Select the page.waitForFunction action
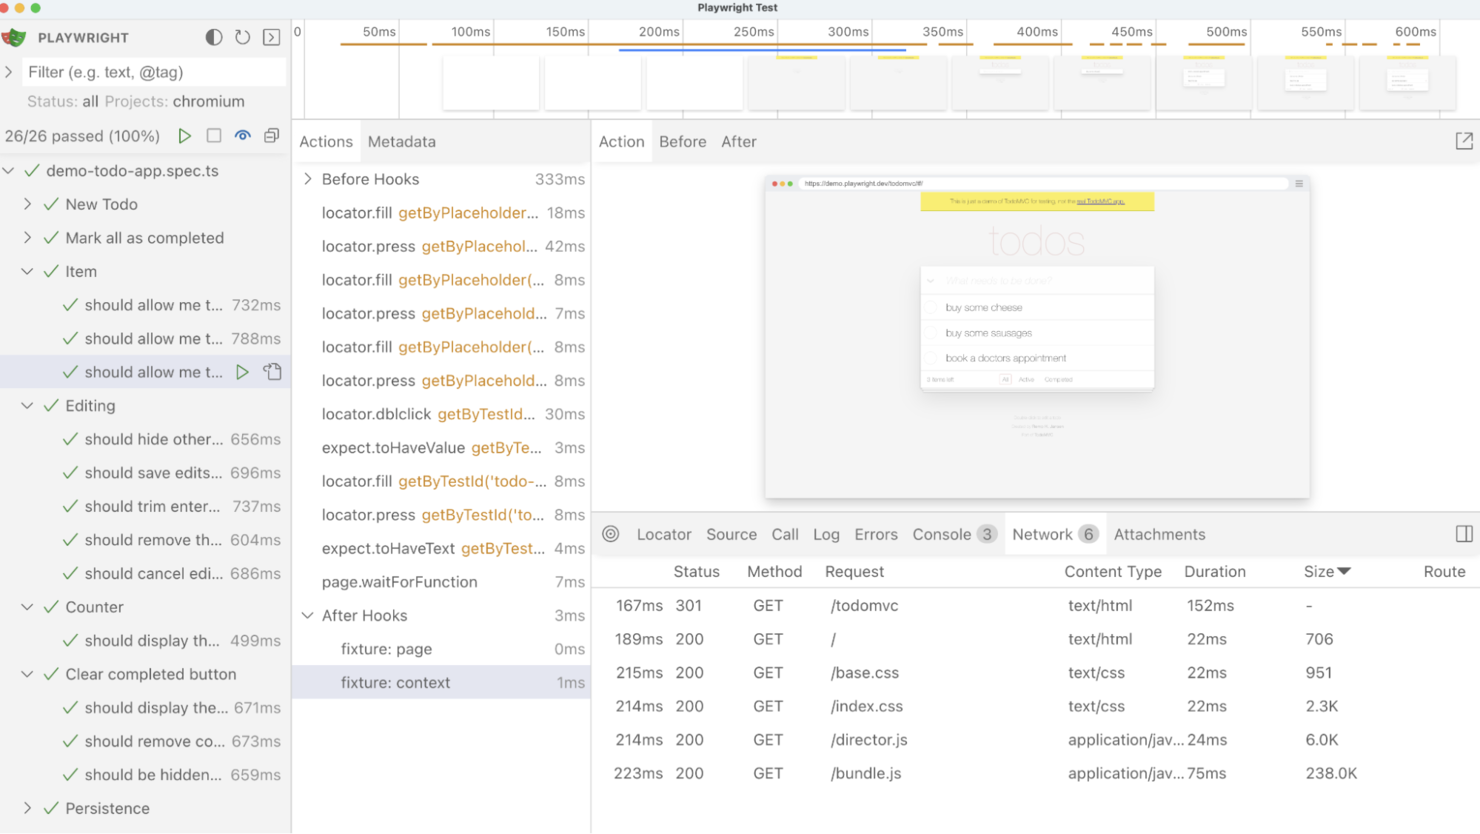1480x834 pixels. 441,582
